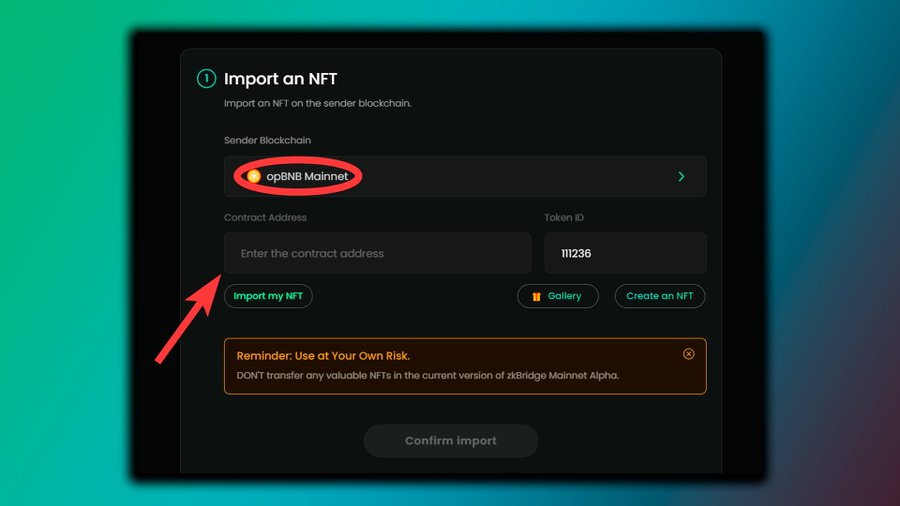The image size is (900, 506).
Task: Click the gift icon on Gallery
Action: (x=536, y=297)
